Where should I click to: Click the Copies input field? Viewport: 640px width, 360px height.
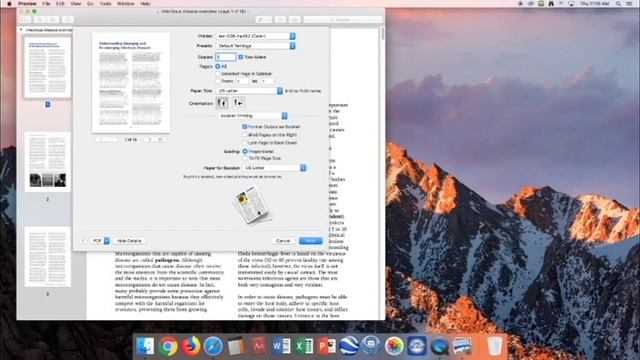pos(226,57)
